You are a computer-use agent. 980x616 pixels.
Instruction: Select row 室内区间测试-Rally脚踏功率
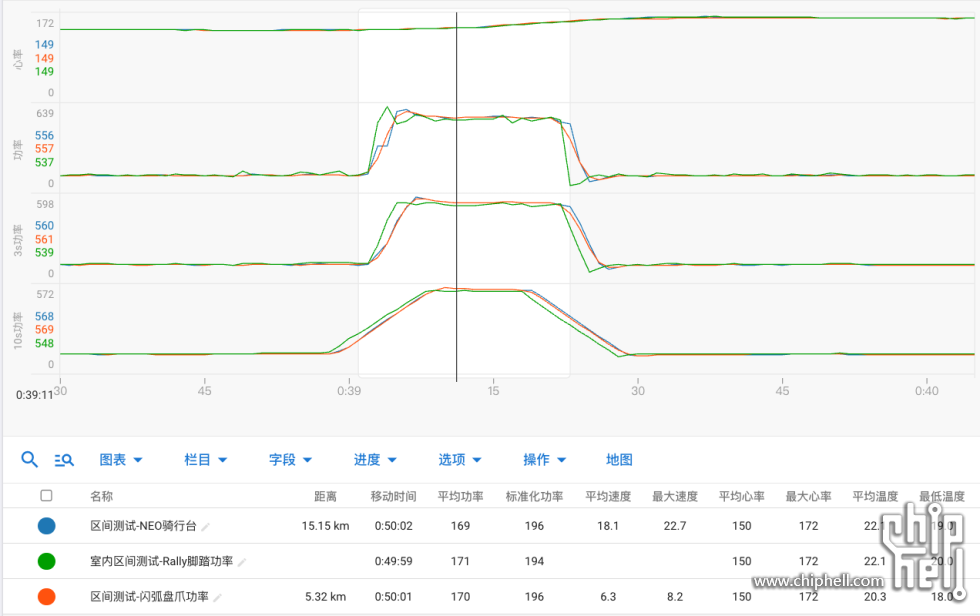coord(490,561)
